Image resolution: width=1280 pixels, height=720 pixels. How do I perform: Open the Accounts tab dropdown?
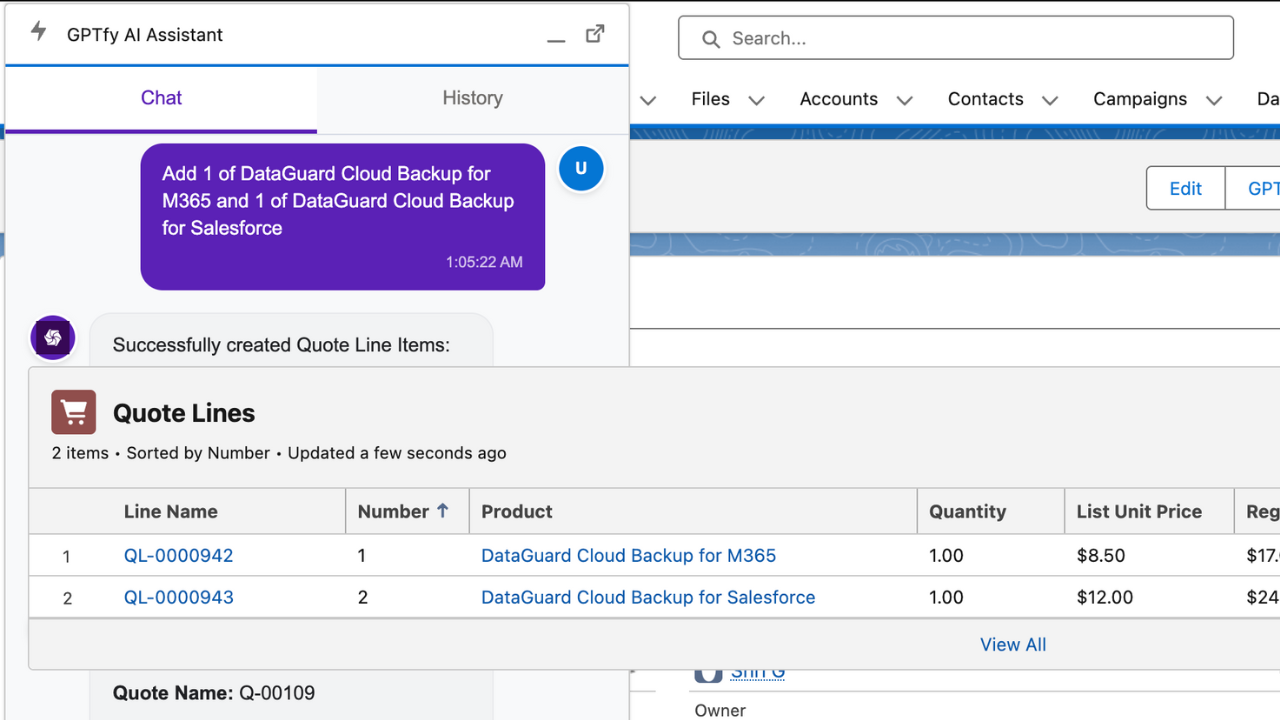click(x=905, y=99)
